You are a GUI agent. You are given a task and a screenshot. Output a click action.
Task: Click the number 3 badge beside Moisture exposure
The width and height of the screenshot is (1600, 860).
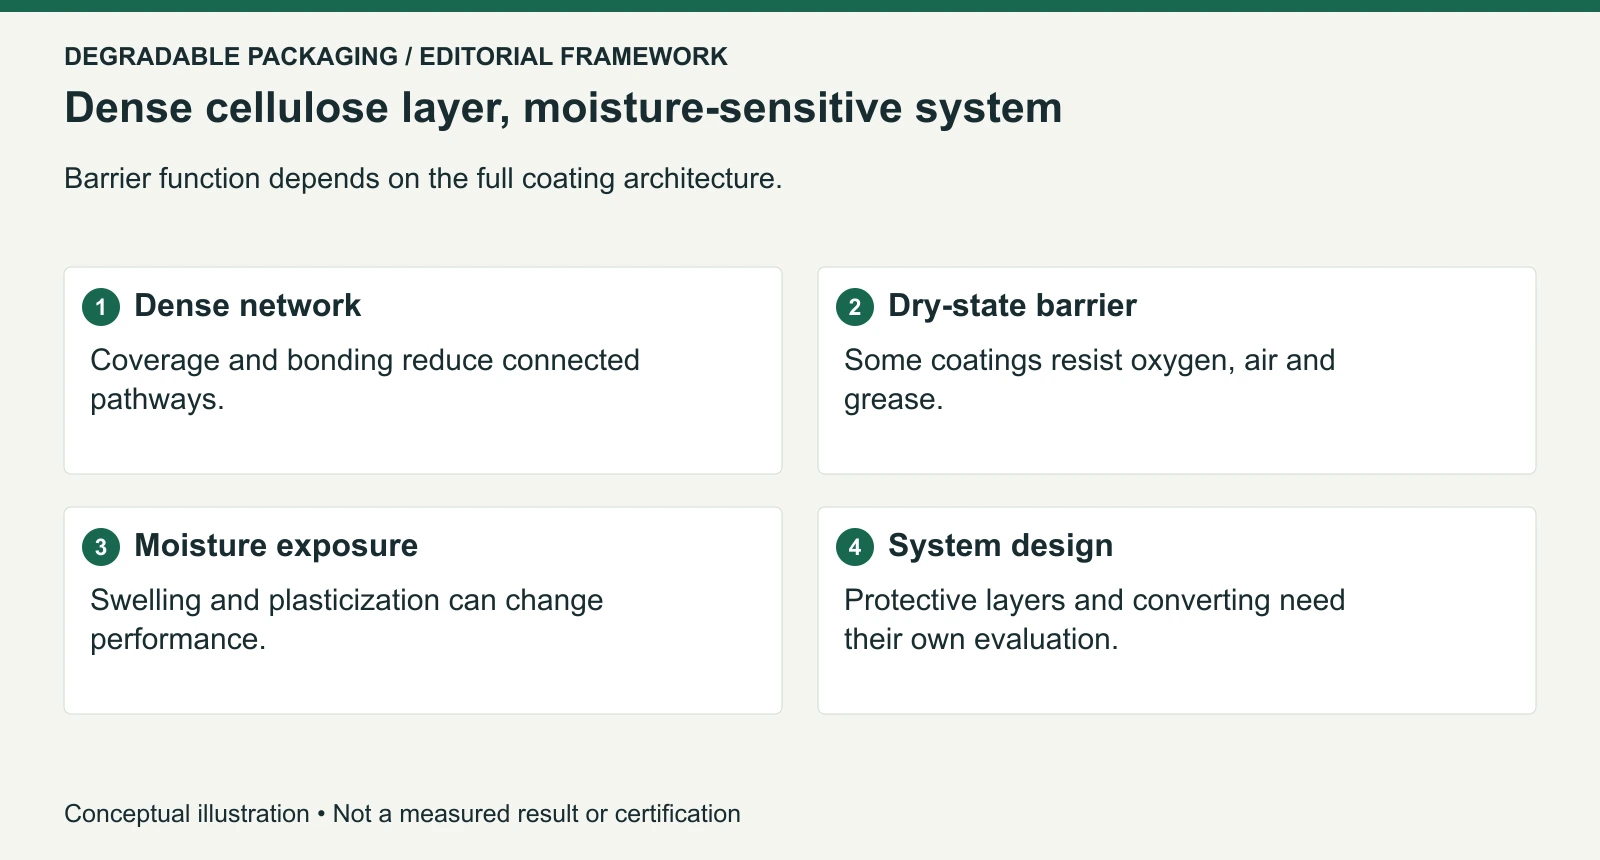[101, 547]
